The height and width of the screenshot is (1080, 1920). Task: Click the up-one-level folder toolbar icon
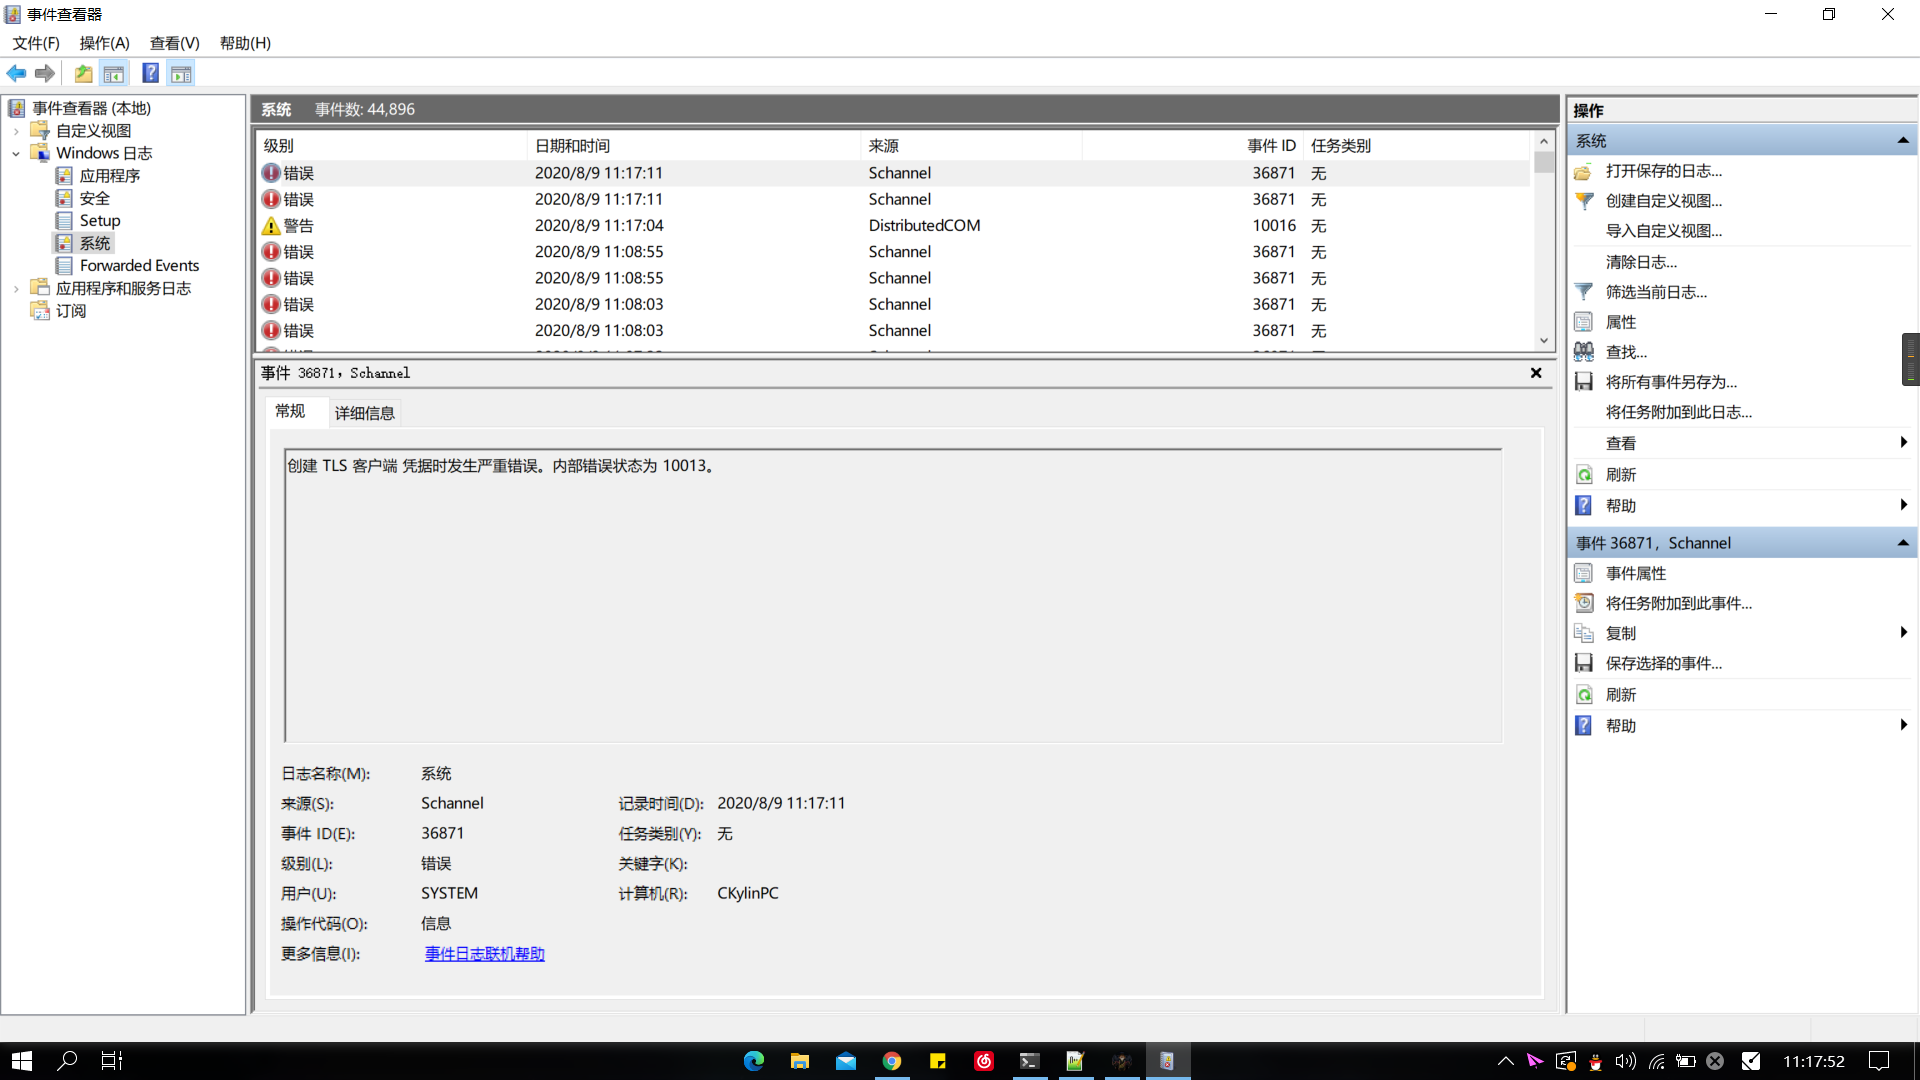click(84, 73)
